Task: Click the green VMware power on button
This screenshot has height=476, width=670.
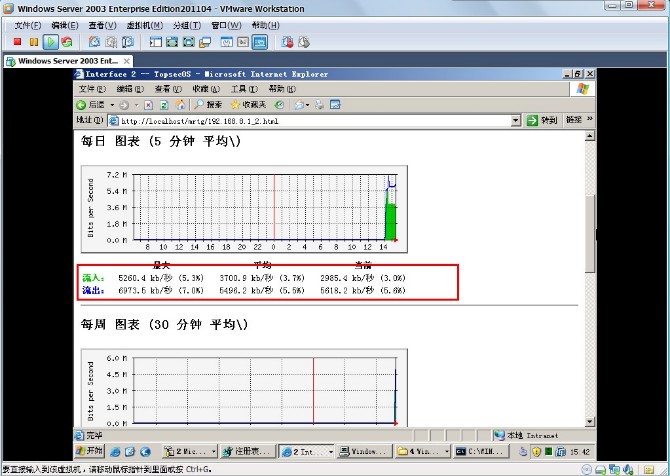Action: (x=50, y=42)
